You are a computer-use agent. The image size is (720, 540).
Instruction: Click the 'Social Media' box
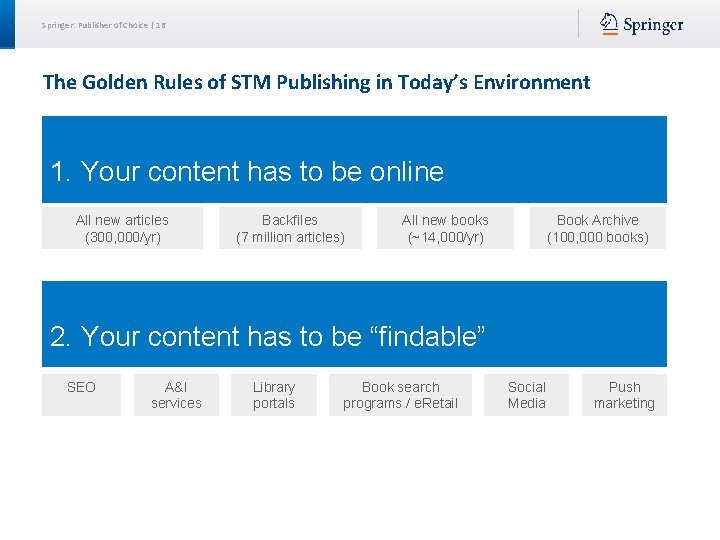point(526,395)
